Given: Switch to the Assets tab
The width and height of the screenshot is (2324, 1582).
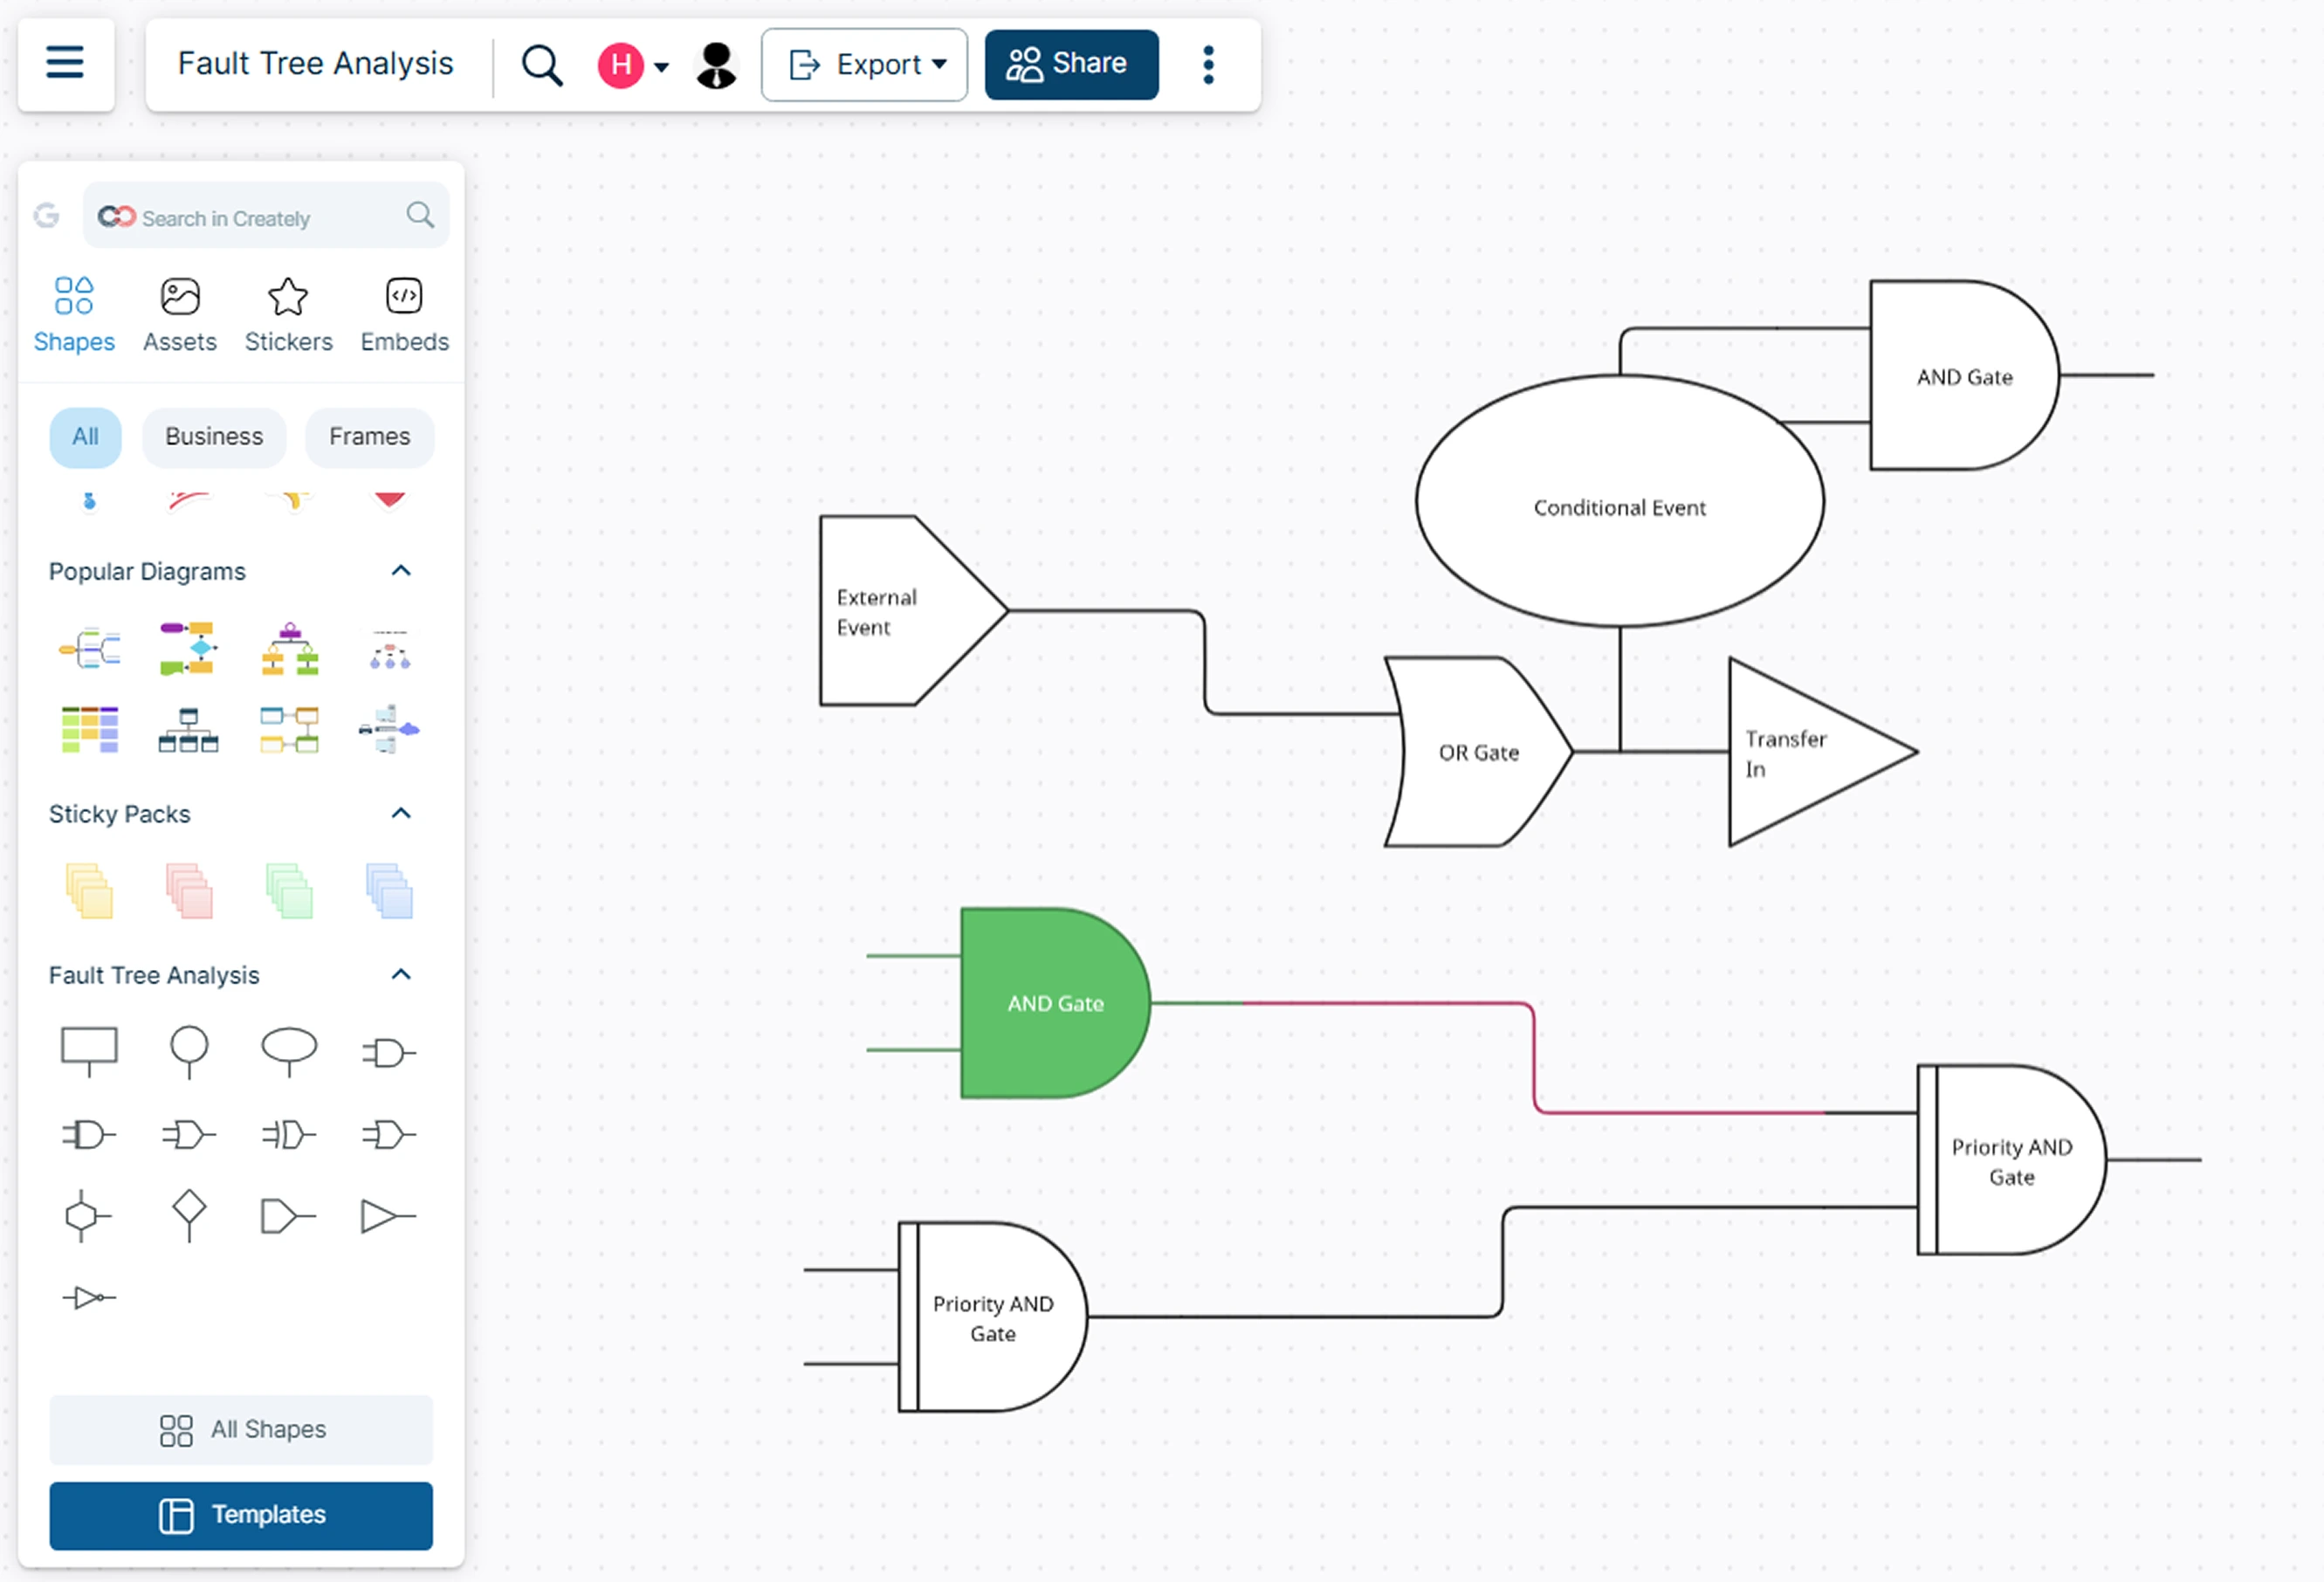Looking at the screenshot, I should (180, 315).
